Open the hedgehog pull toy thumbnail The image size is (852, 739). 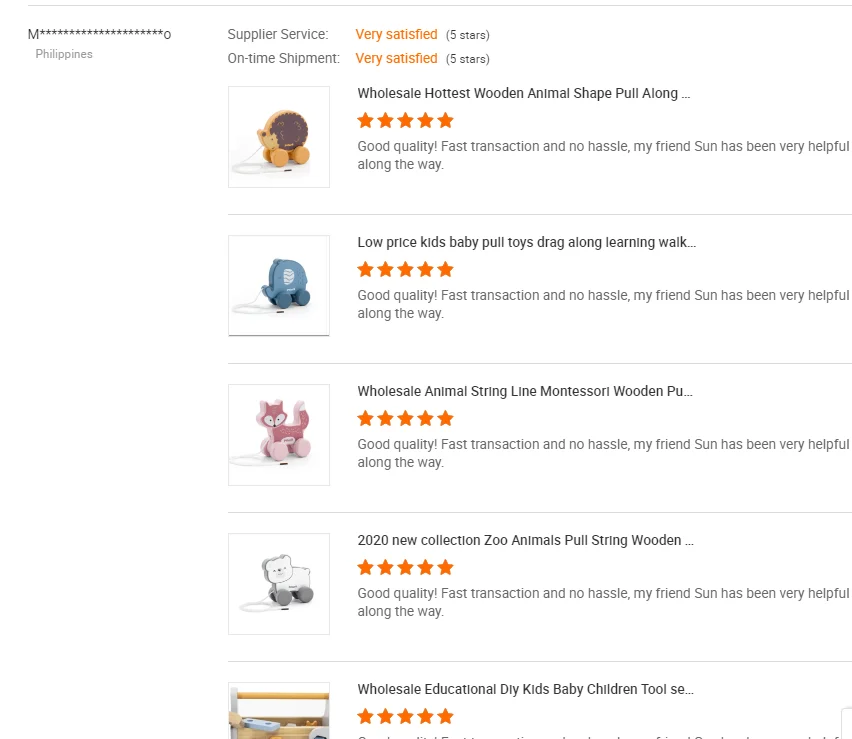pyautogui.click(x=279, y=137)
